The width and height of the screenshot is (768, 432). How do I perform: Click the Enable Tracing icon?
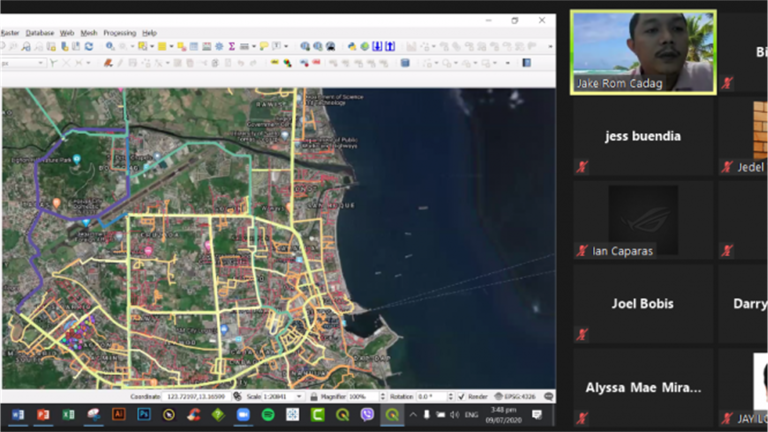point(53,63)
